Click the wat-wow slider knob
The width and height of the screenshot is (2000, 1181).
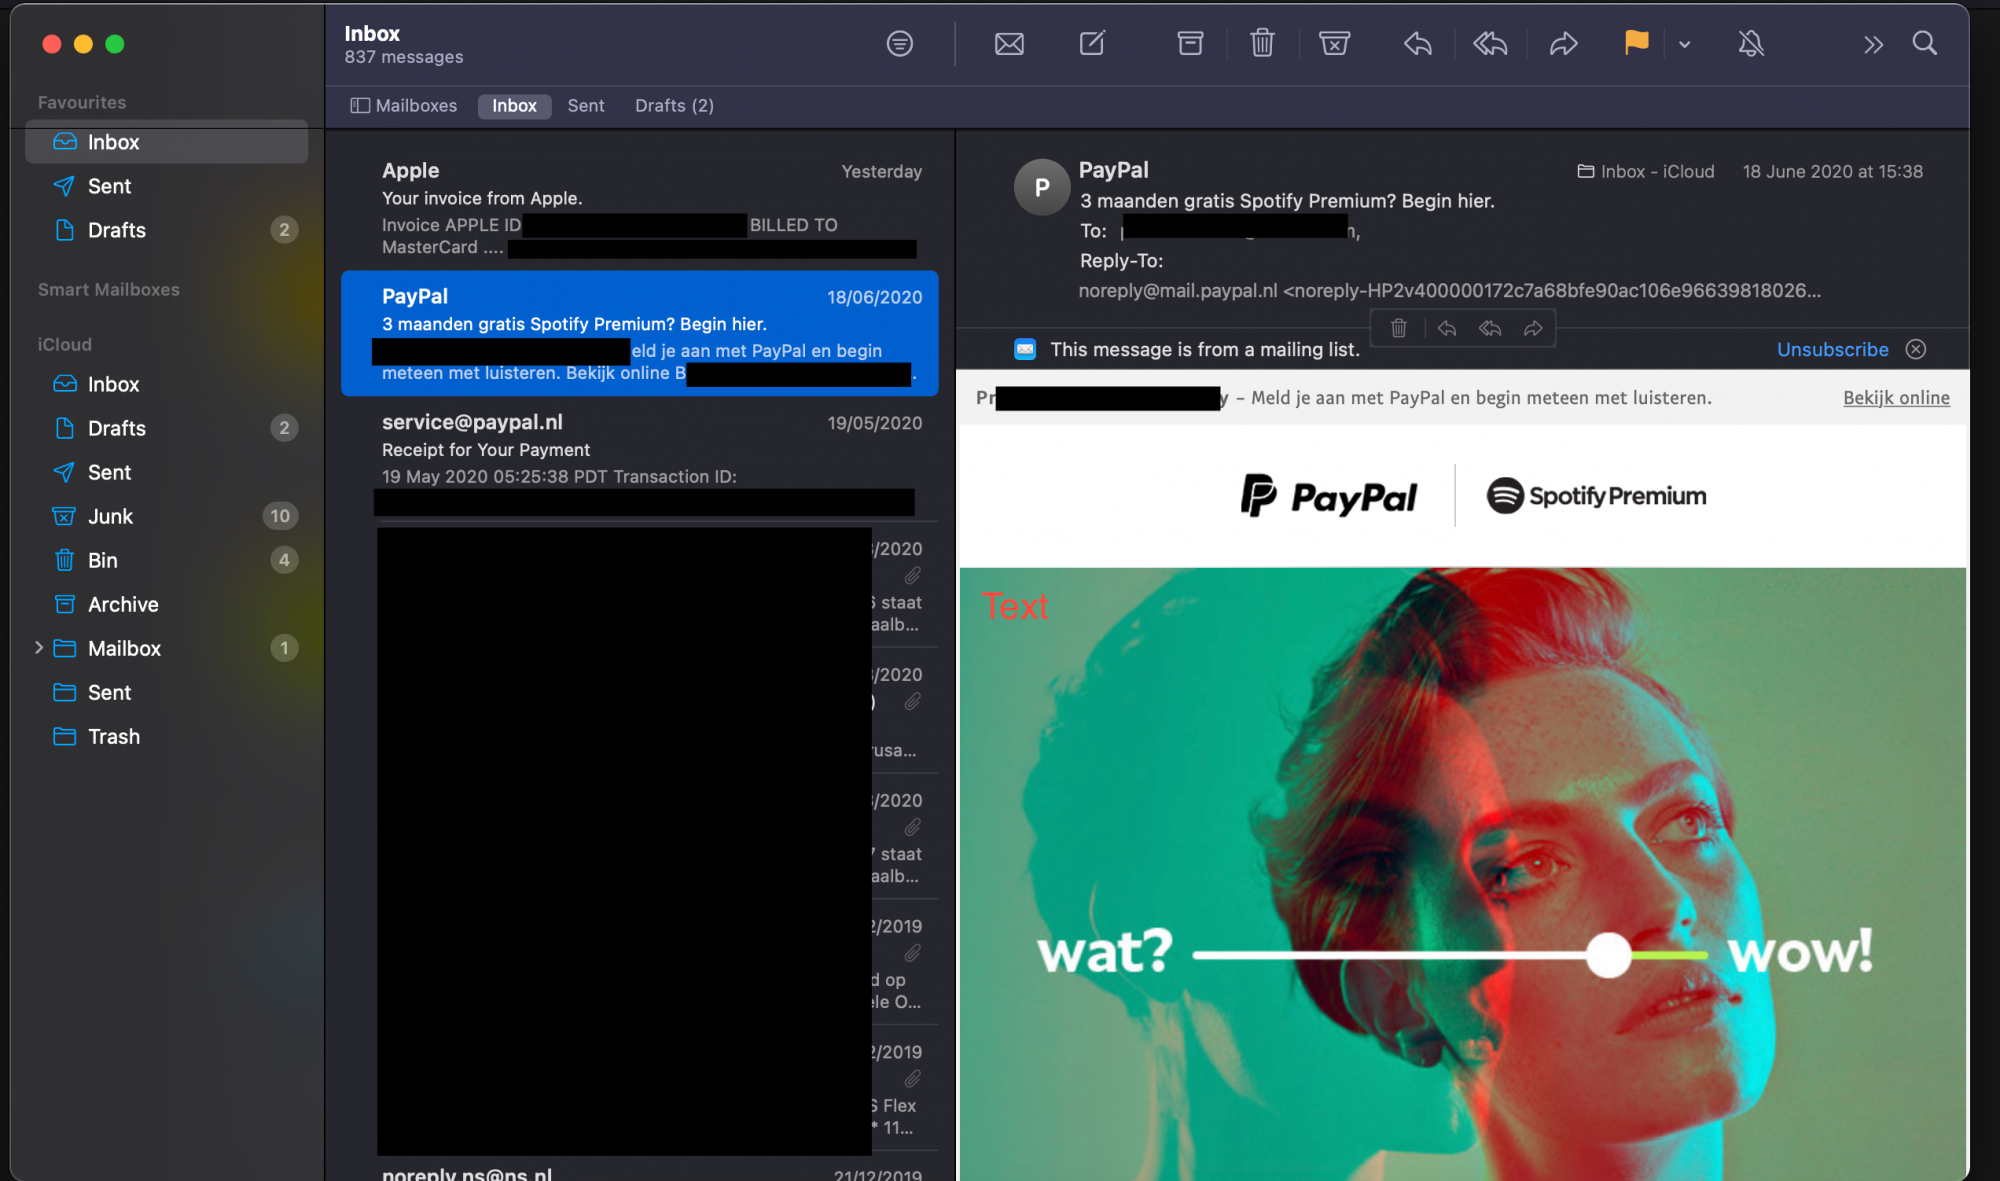1608,955
